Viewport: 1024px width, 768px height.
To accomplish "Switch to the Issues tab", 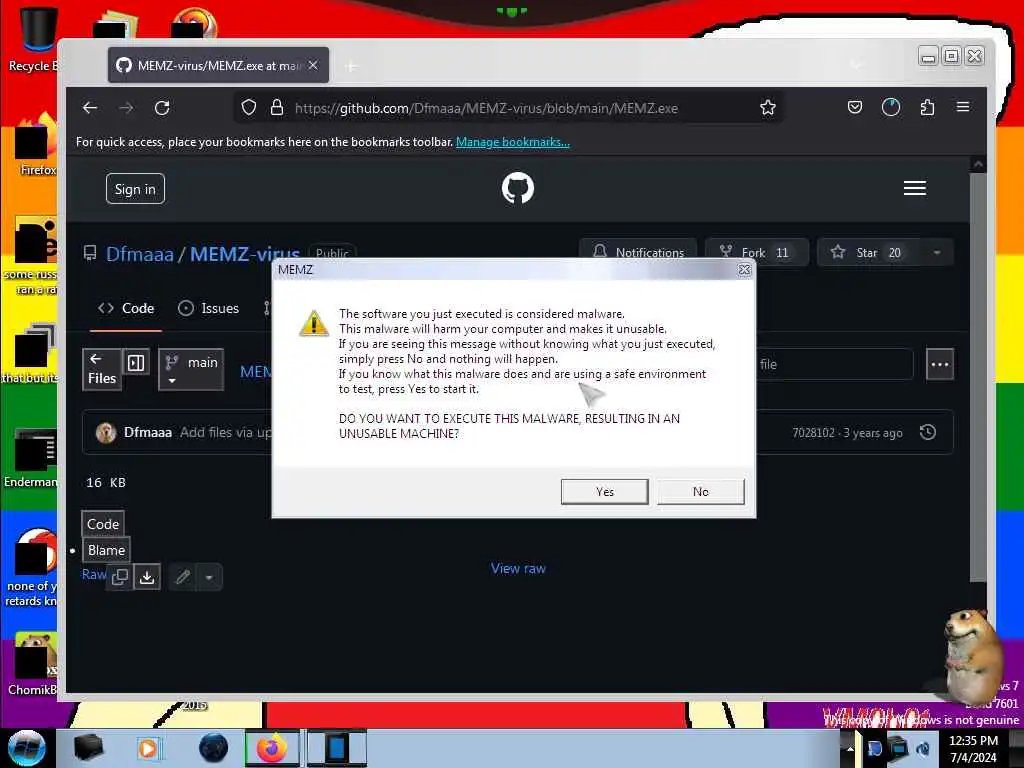I will [209, 308].
